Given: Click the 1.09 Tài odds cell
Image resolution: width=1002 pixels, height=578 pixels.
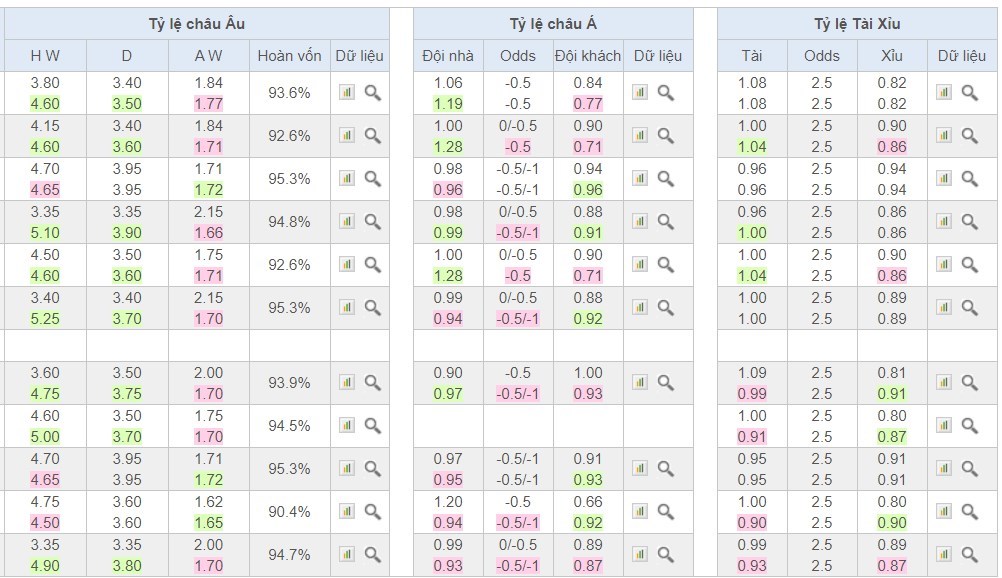Looking at the screenshot, I should click(752, 373).
